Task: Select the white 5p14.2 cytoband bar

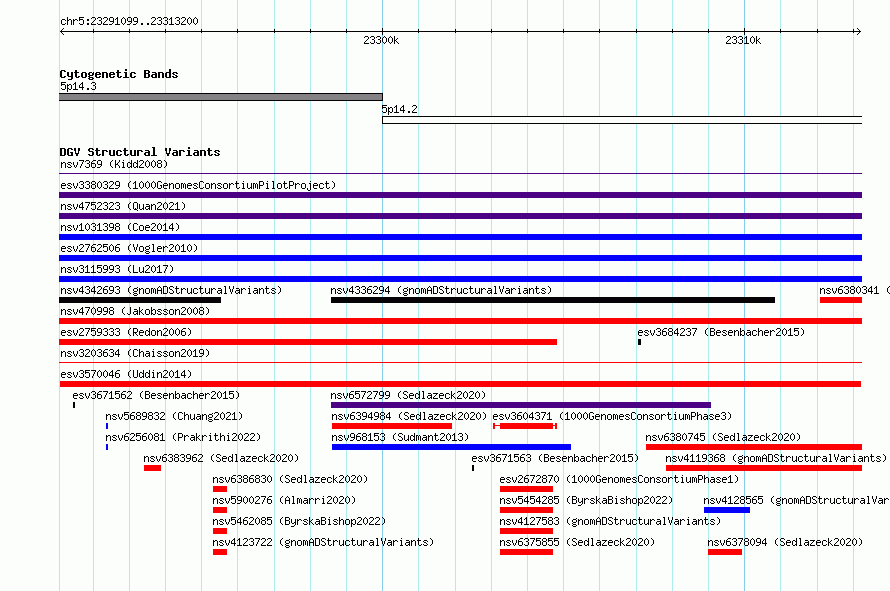Action: 622,120
